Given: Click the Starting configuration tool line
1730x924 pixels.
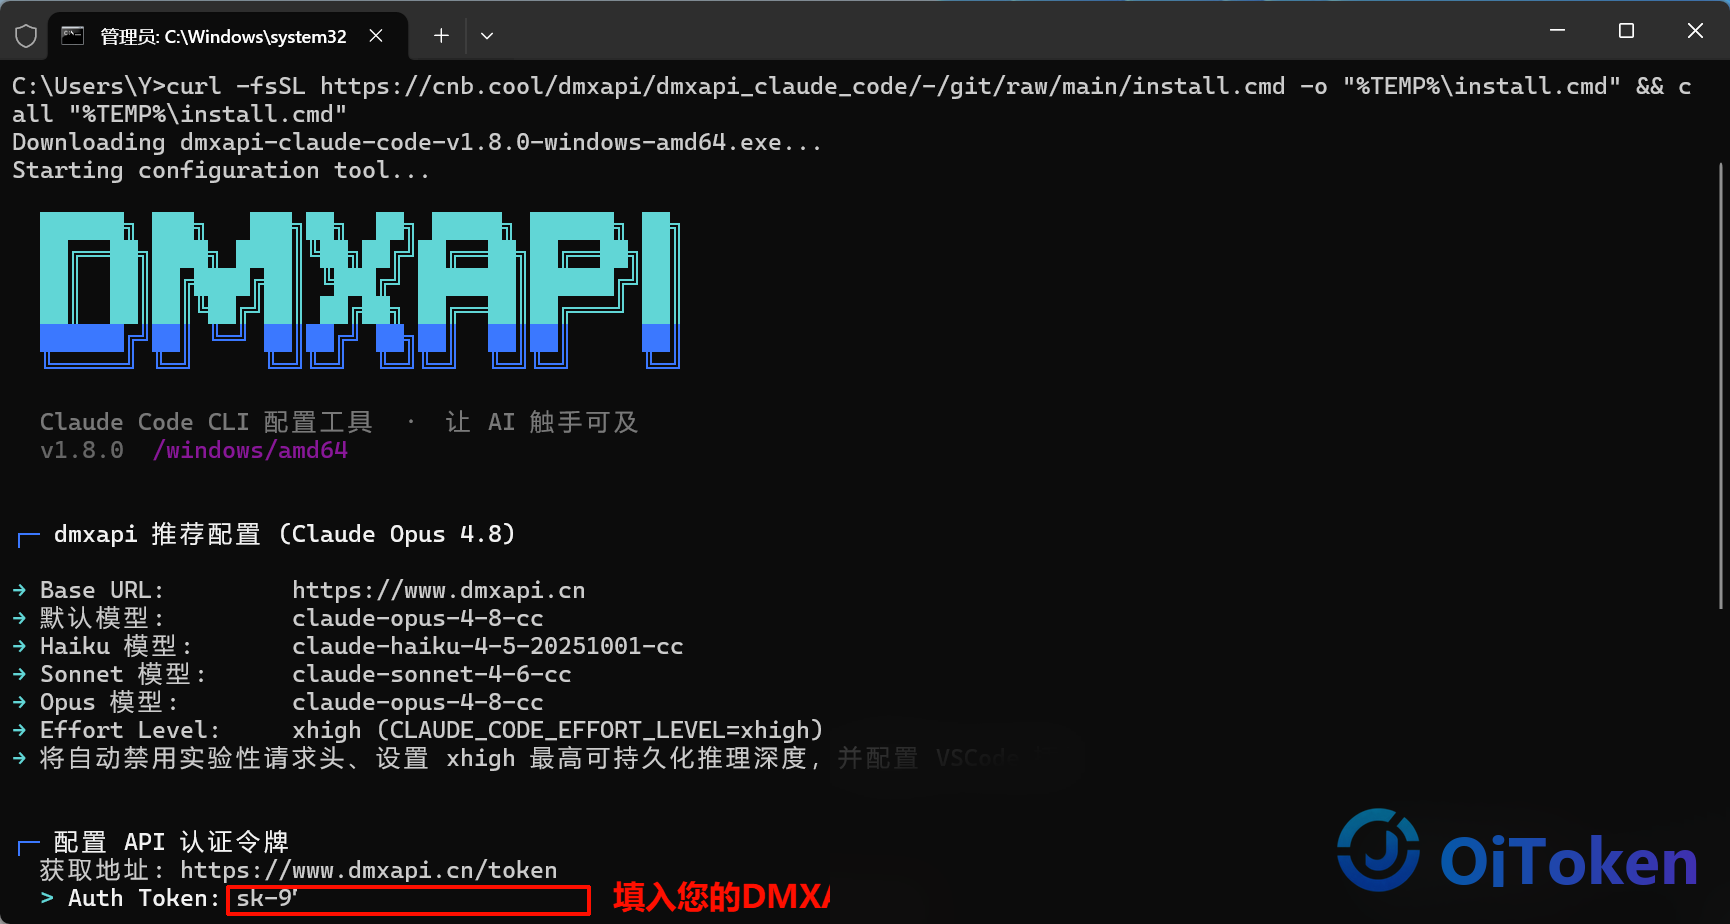Looking at the screenshot, I should 221,170.
